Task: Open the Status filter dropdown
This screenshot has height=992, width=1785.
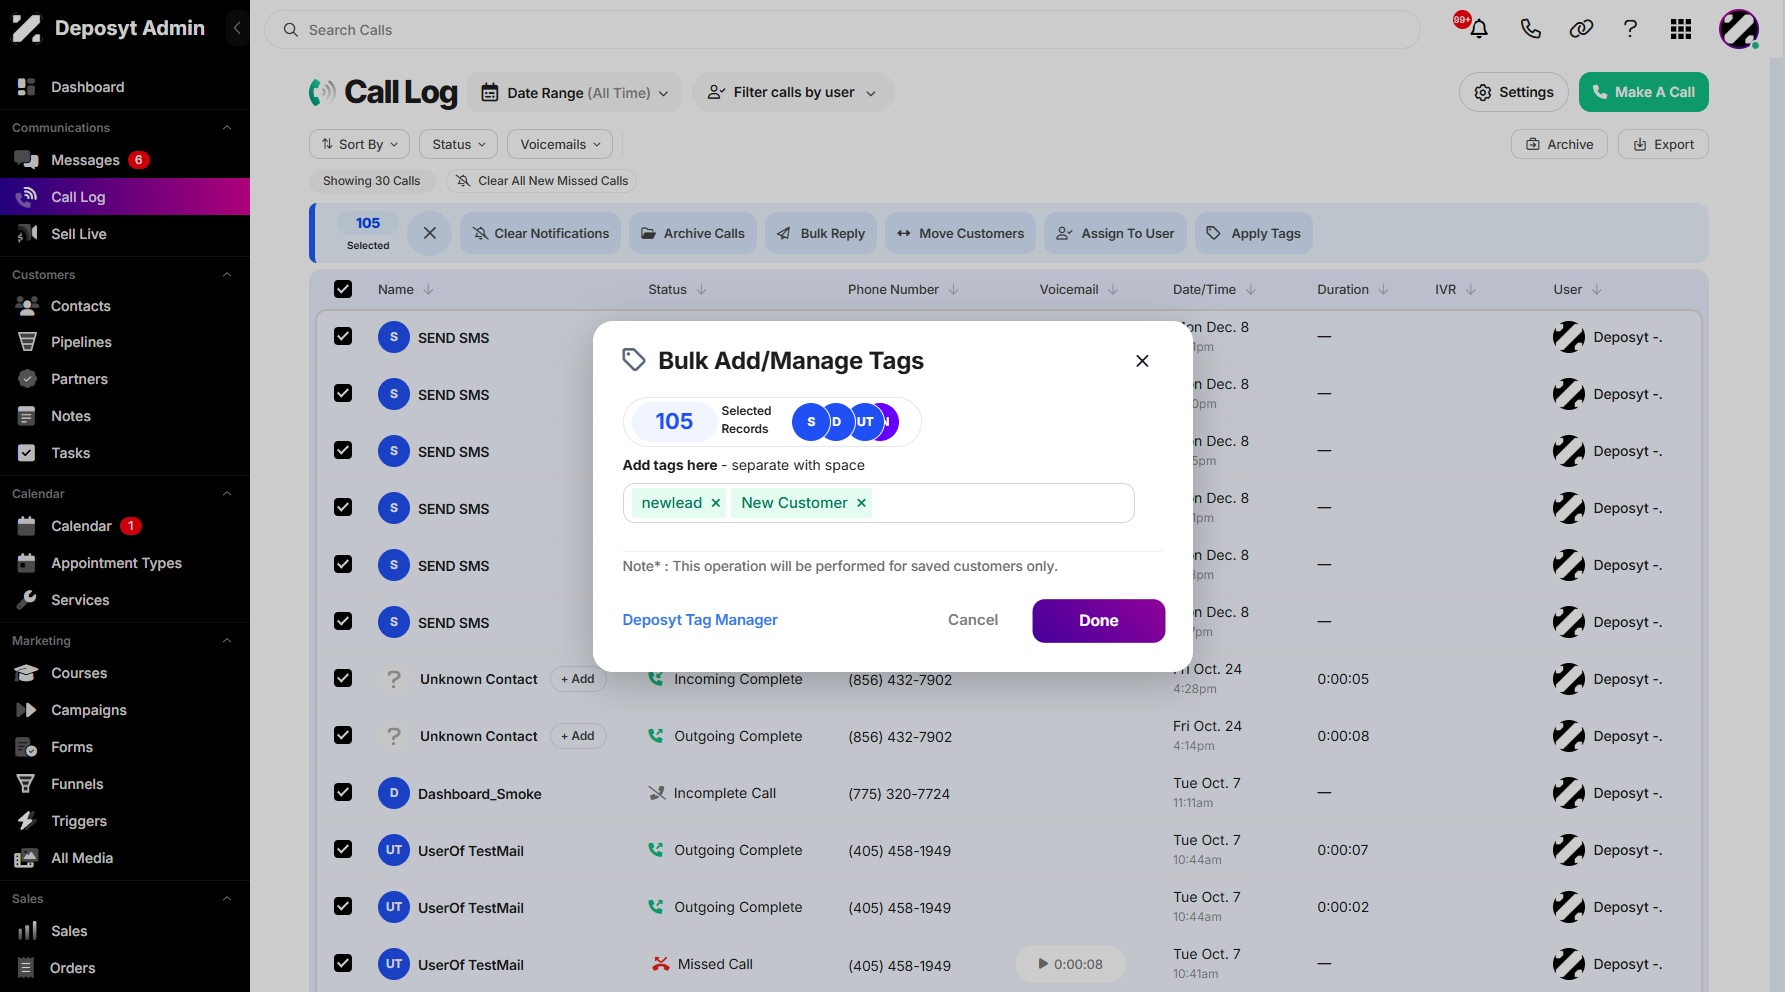Action: tap(459, 144)
